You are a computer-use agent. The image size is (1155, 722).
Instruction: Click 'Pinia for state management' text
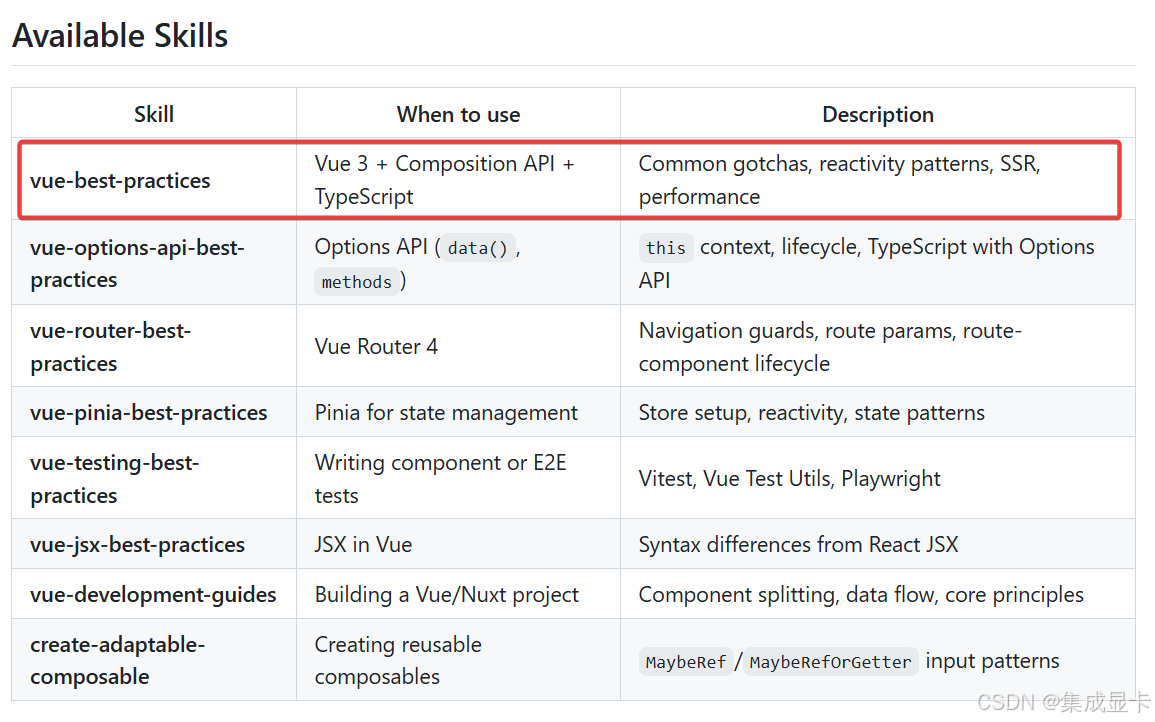446,413
